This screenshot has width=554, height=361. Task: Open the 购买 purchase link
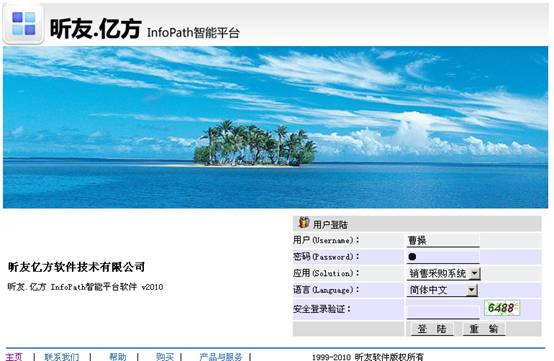click(165, 357)
